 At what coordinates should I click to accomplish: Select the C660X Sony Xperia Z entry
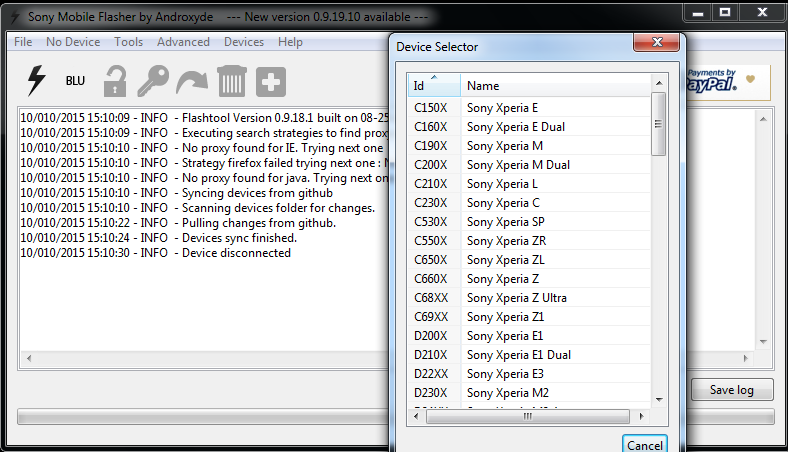(x=529, y=279)
